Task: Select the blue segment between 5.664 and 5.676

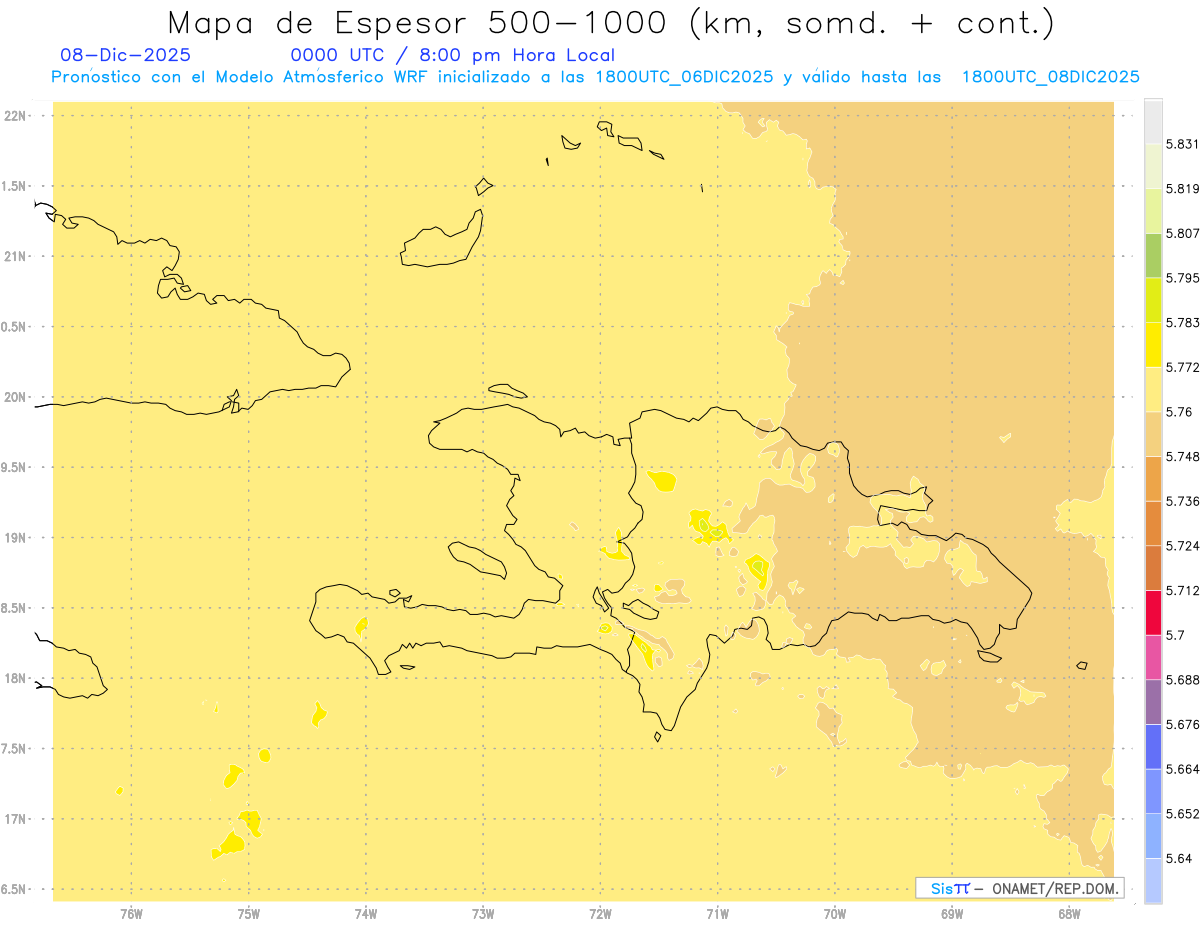Action: click(x=1153, y=746)
